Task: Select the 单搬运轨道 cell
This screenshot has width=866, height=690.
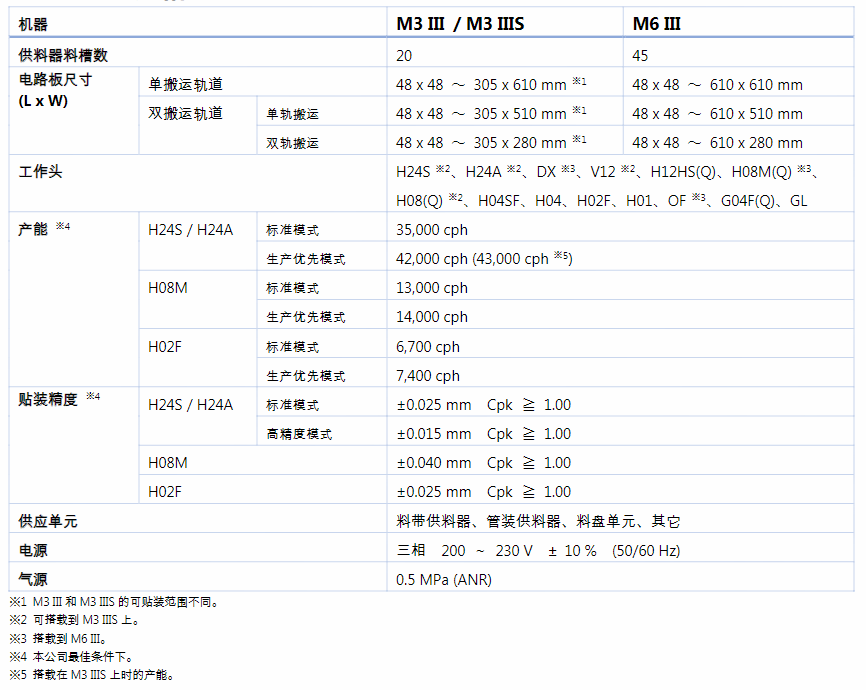Action: point(185,82)
